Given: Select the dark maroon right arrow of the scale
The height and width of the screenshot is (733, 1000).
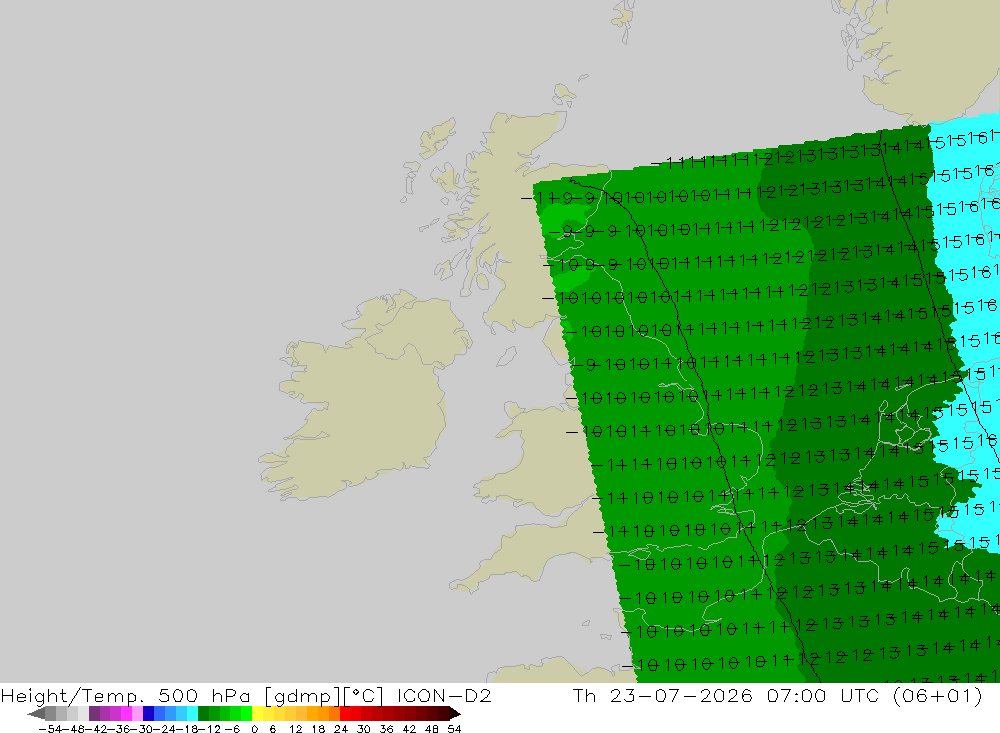Looking at the screenshot, I should [x=454, y=713].
